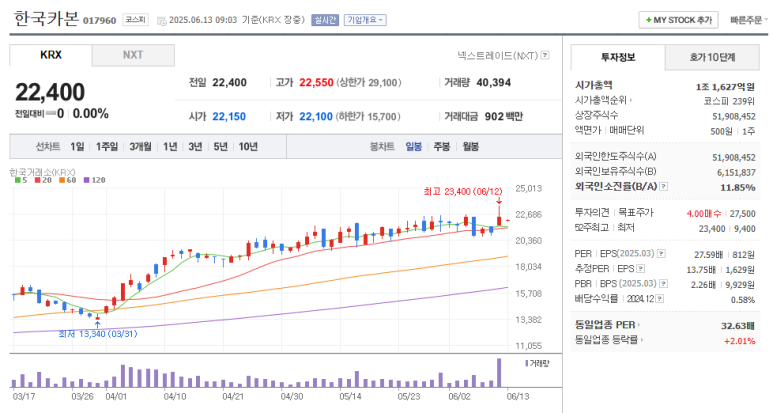Screen dimensions: 773x413
Task: Click the 최저 13,340 (03/31) chart marker
Action: [x=98, y=334]
